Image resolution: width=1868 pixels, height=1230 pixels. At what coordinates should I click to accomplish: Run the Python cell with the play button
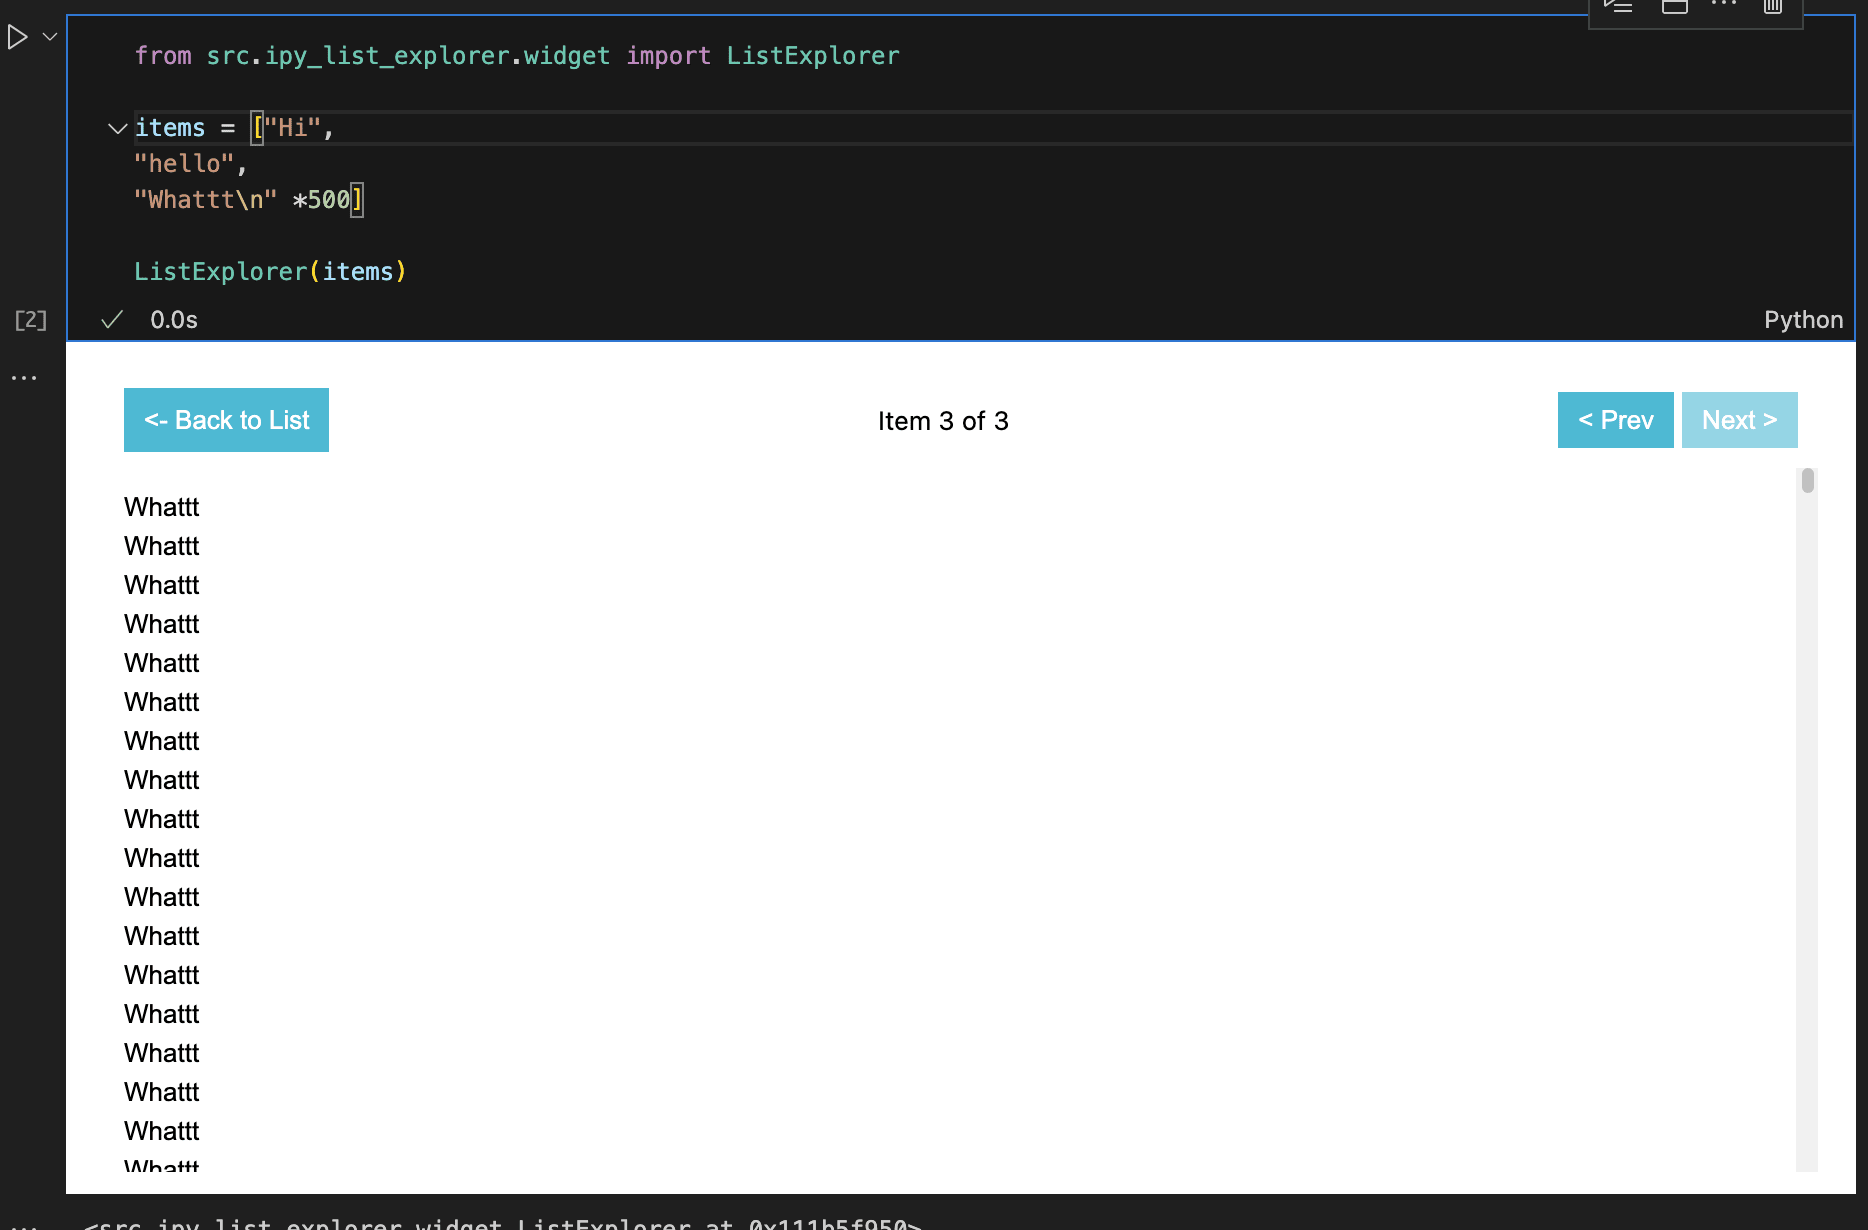[18, 37]
